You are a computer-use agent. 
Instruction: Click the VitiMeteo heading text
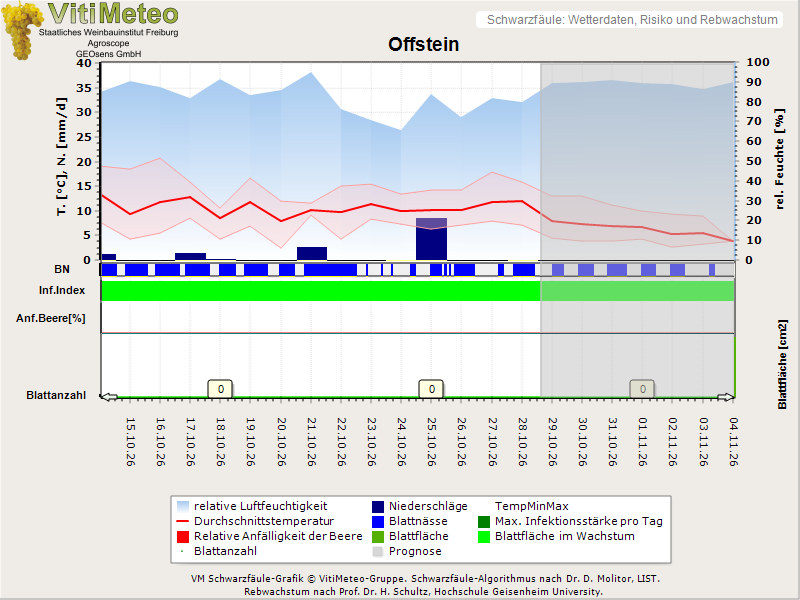tap(113, 13)
